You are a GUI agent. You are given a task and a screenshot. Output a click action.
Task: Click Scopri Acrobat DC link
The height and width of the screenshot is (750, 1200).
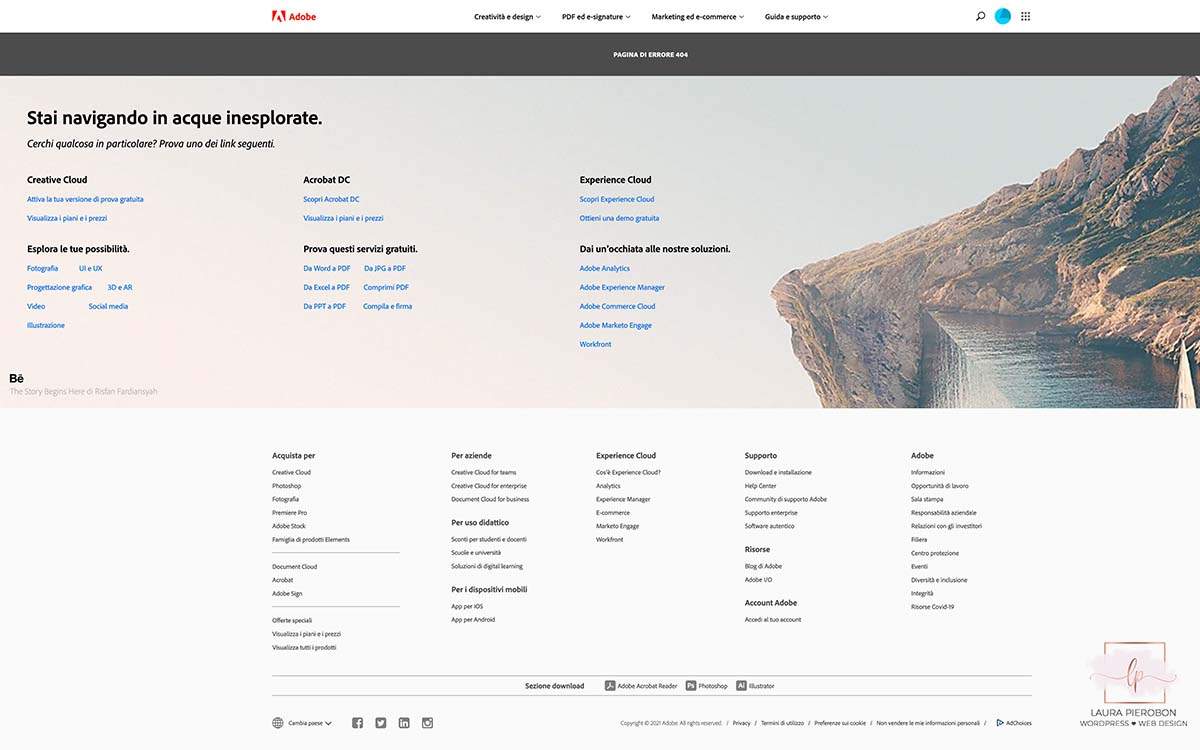coord(331,199)
